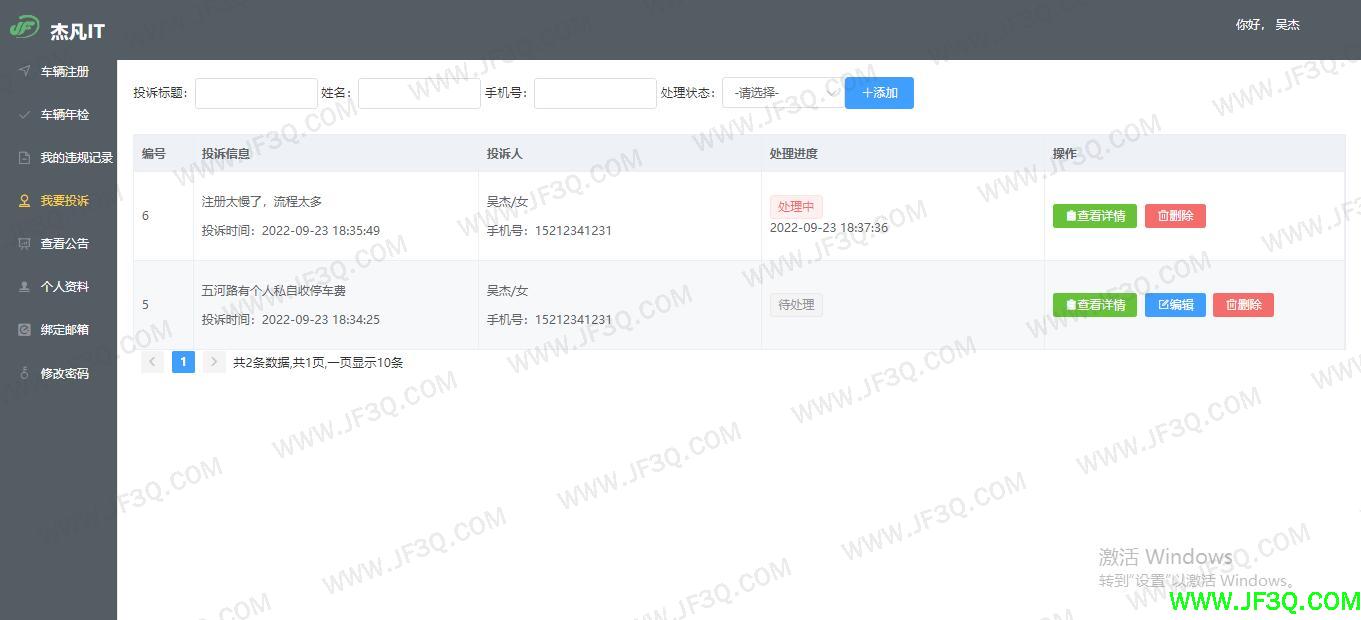Select the 修改密码 key icon
The image size is (1361, 620).
click(x=22, y=372)
